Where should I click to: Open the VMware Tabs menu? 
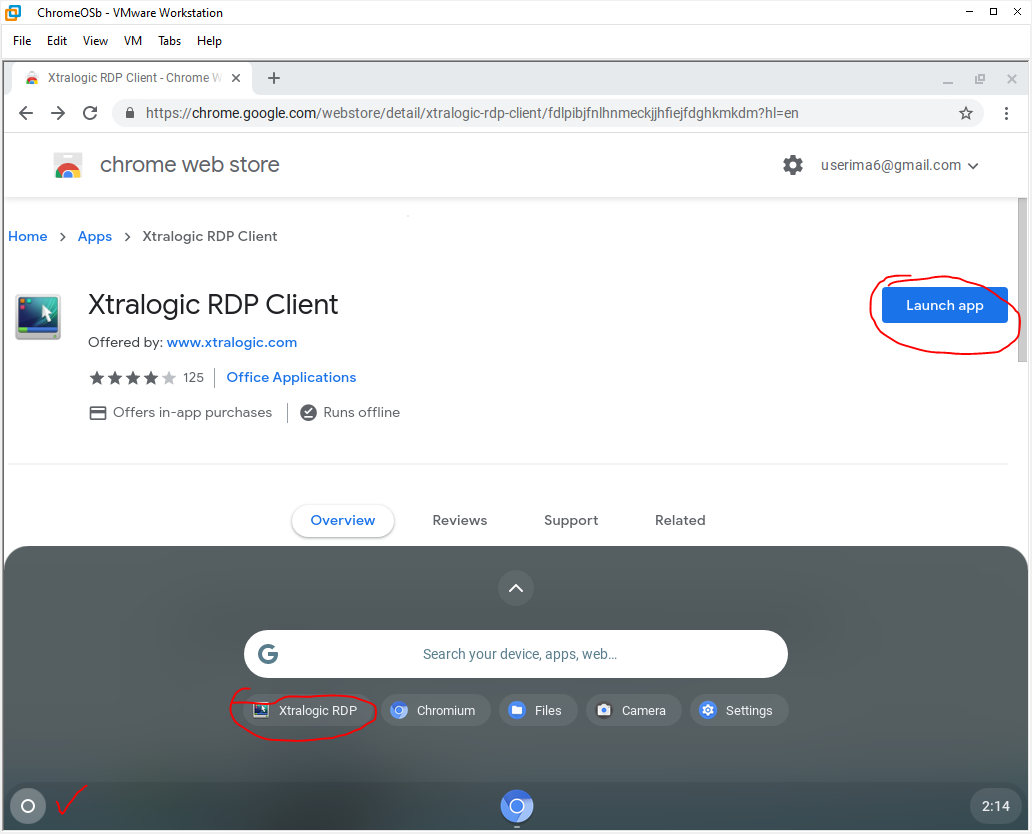[169, 41]
